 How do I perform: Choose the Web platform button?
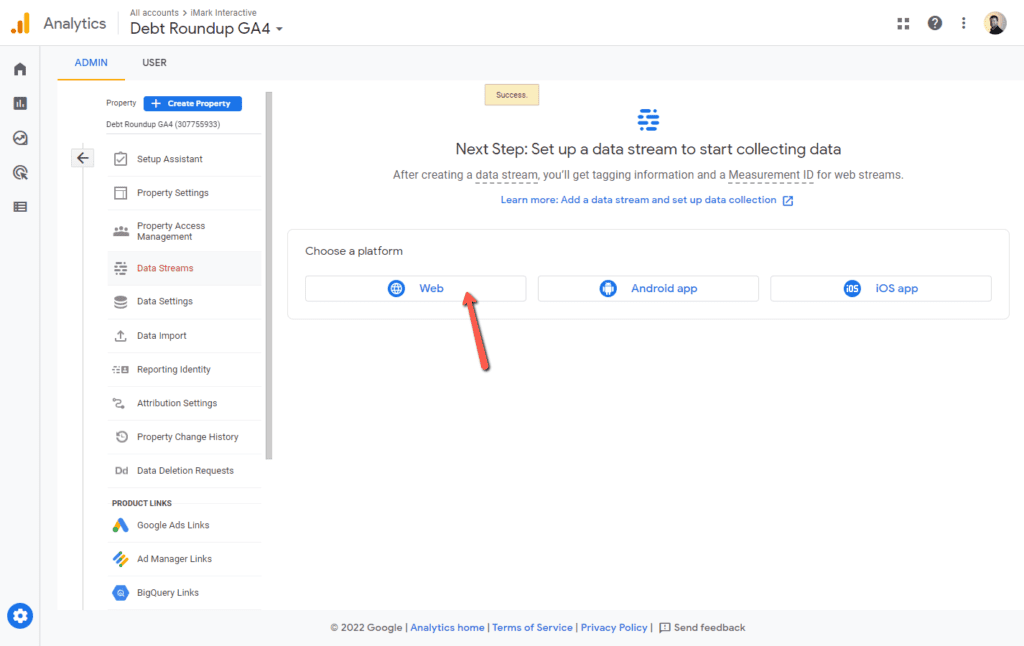pos(415,288)
